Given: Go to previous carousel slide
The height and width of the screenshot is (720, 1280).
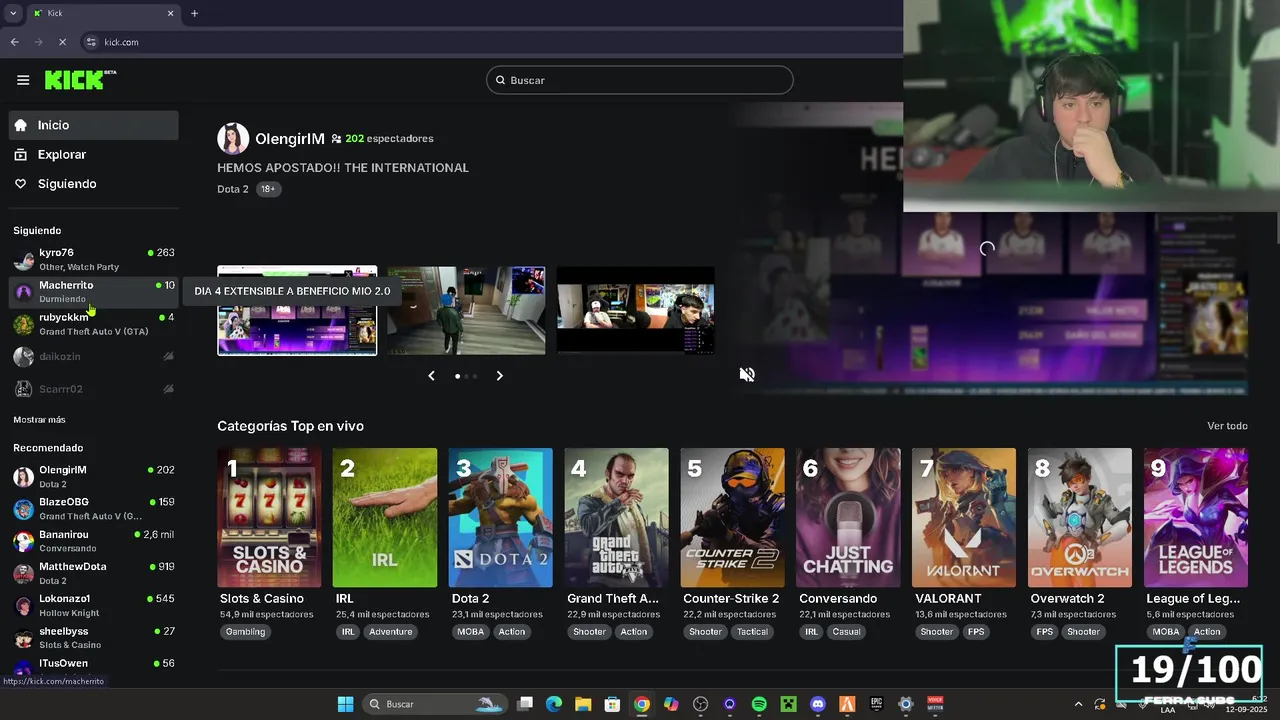Looking at the screenshot, I should pyautogui.click(x=431, y=376).
